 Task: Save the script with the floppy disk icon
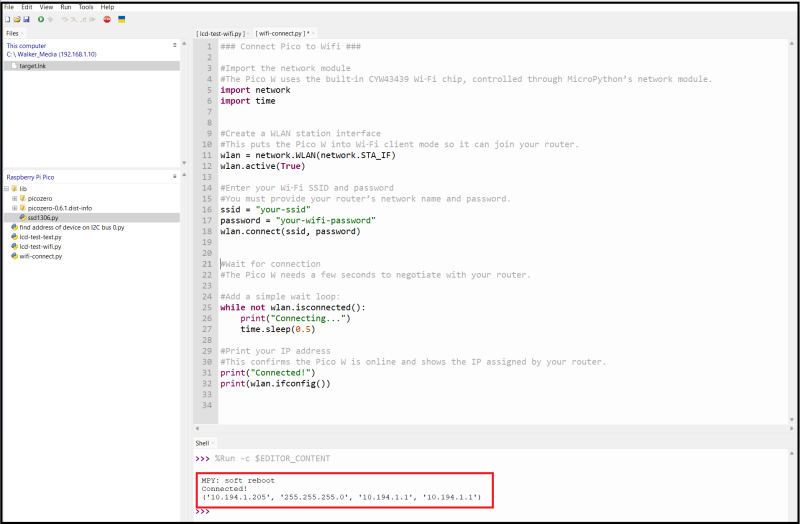point(26,19)
